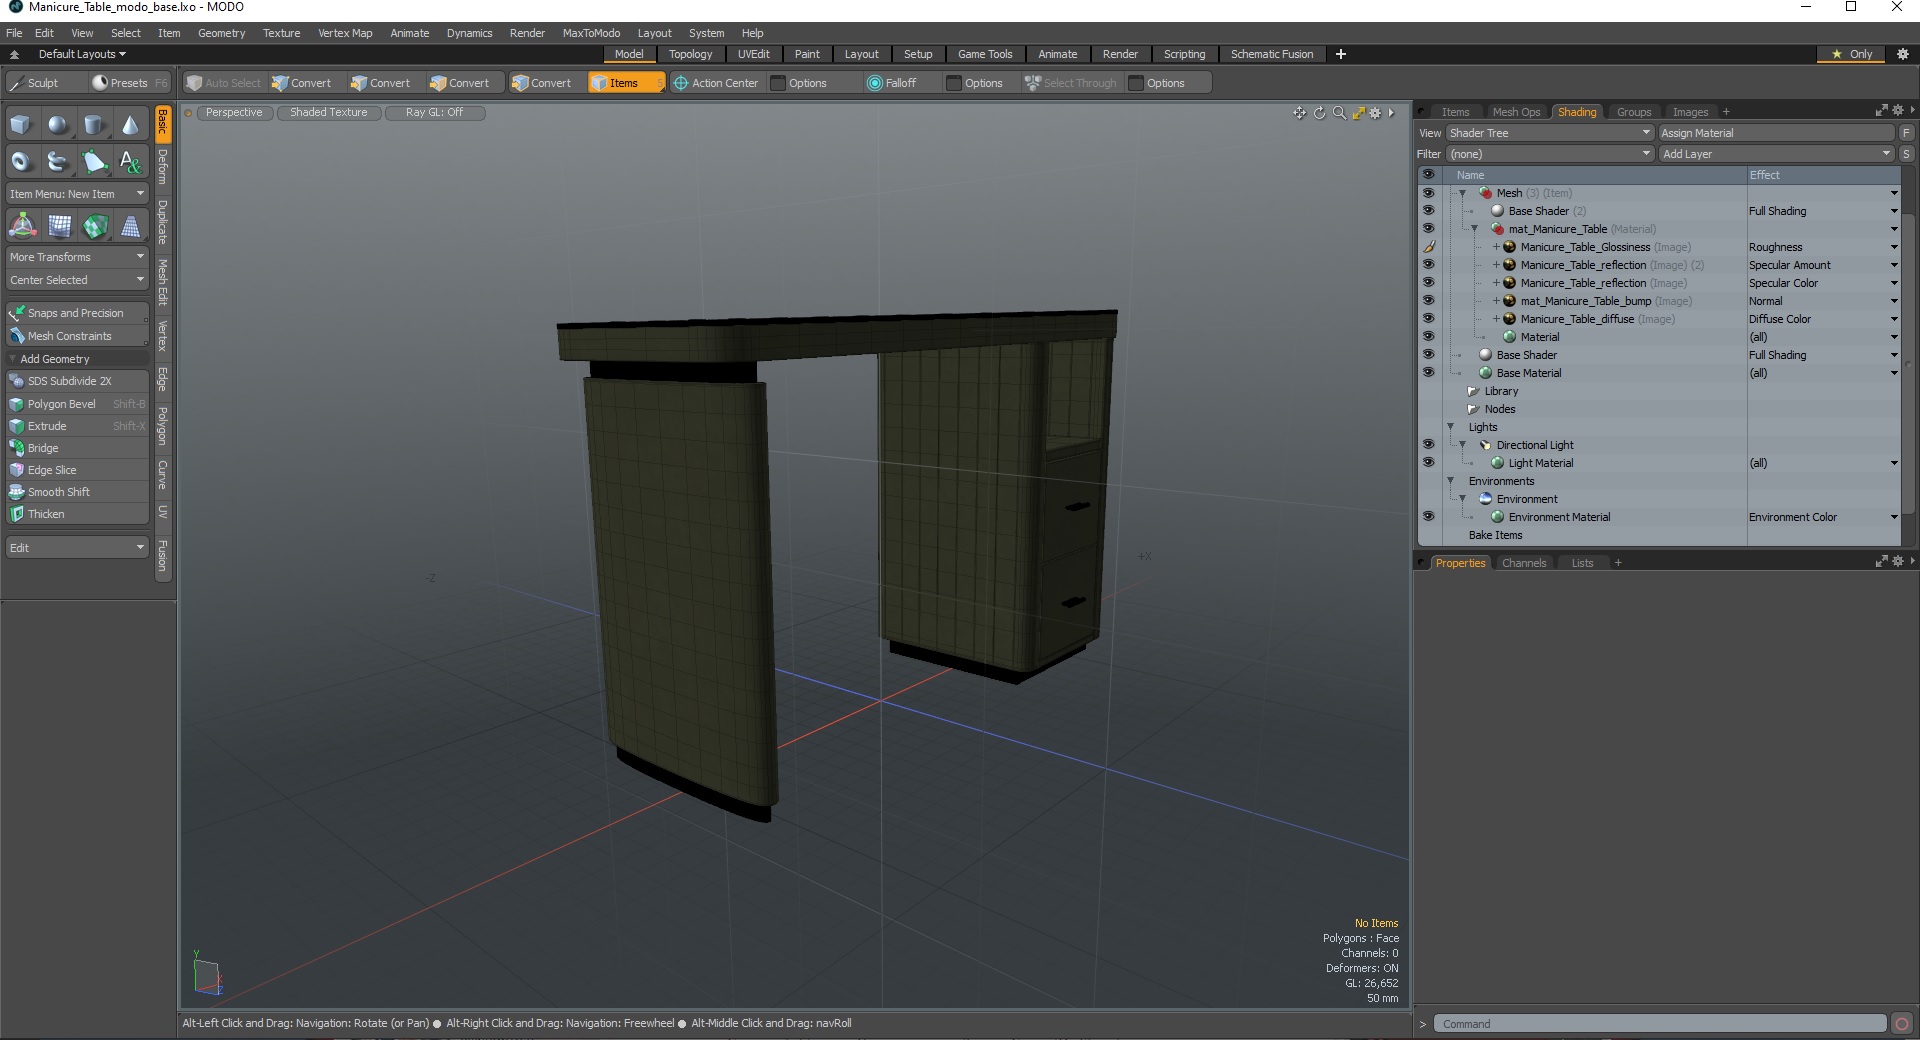This screenshot has width=1920, height=1040.
Task: Open Snaps and Precision panel
Action: click(77, 313)
